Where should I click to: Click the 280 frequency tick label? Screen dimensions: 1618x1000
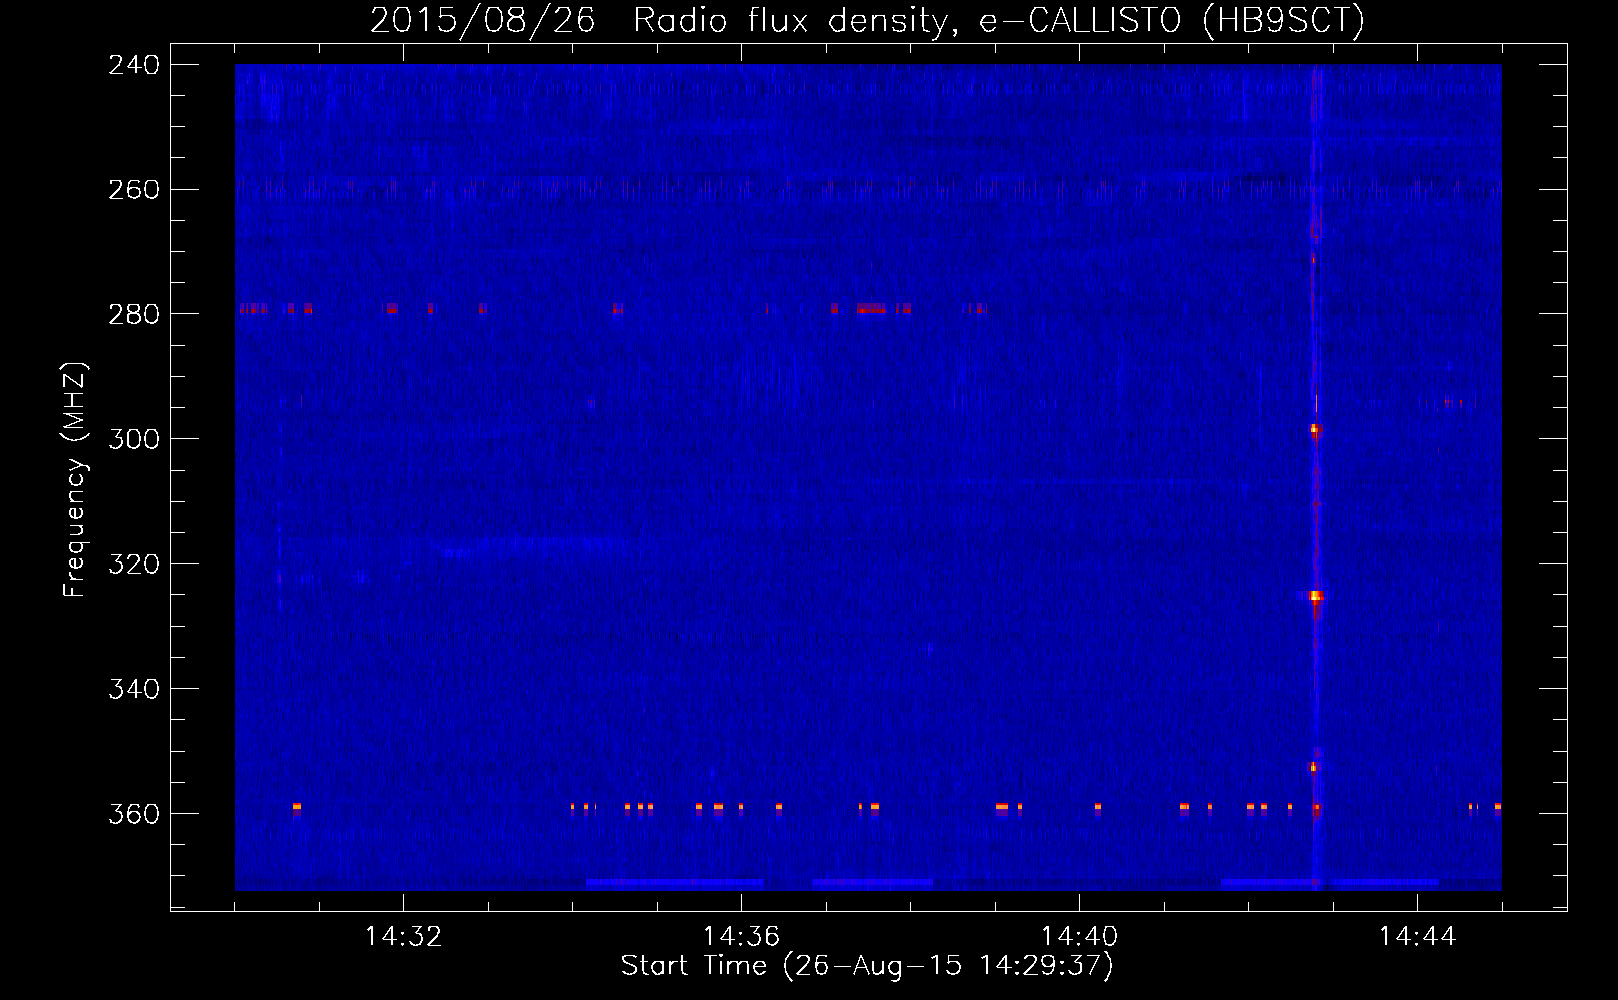(x=134, y=314)
